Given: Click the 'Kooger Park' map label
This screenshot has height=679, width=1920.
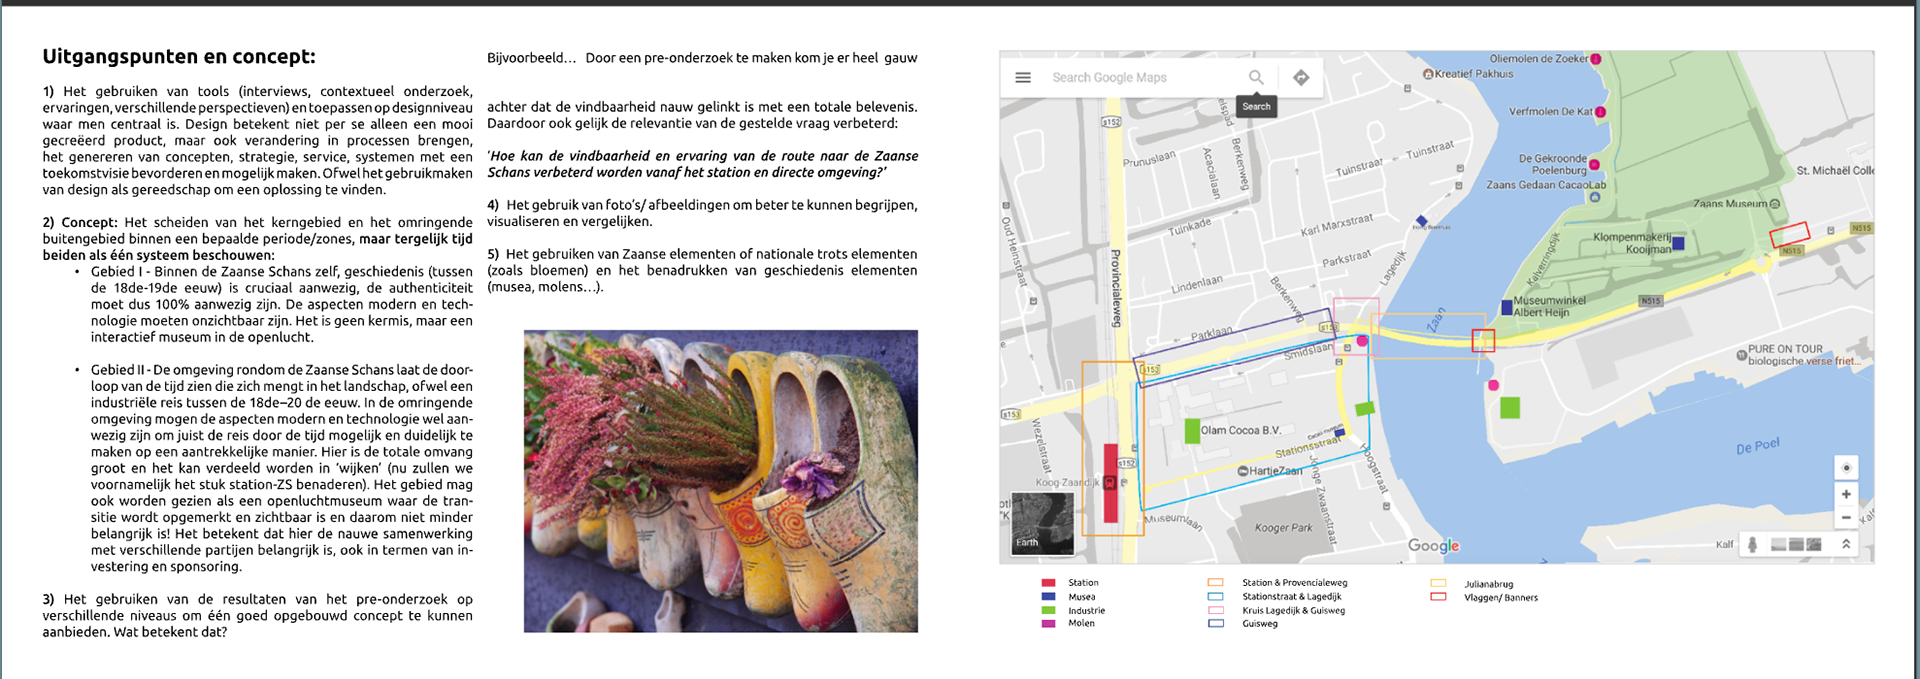Looking at the screenshot, I should point(1283,527).
